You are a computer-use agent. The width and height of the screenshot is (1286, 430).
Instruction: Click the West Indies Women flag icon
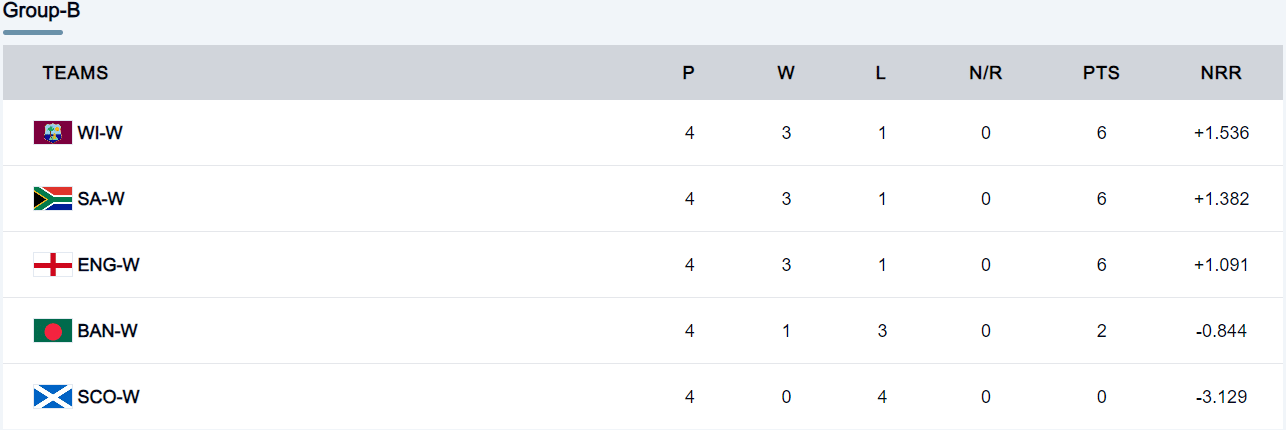(52, 133)
